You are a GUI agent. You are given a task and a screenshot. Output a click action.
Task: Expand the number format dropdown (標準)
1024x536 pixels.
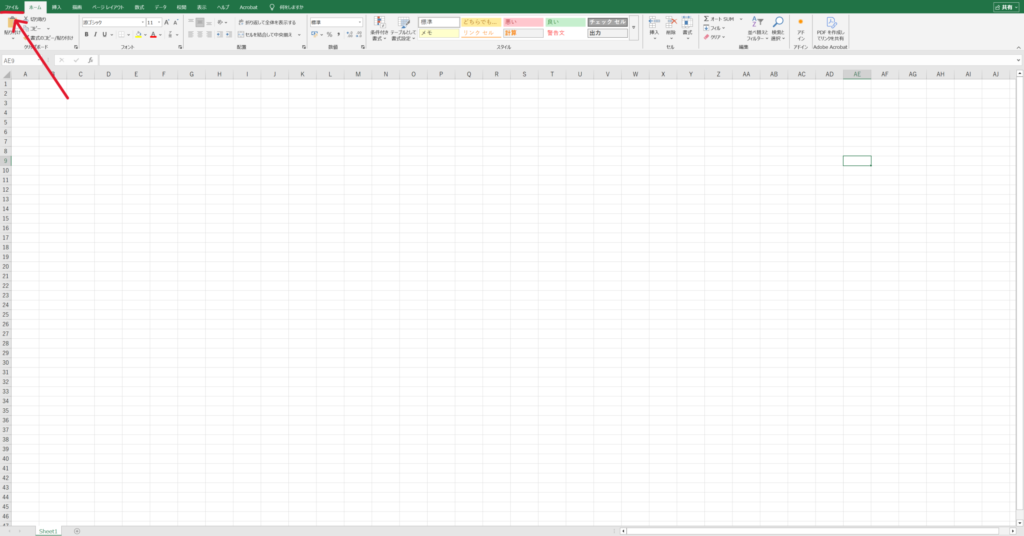[x=360, y=22]
